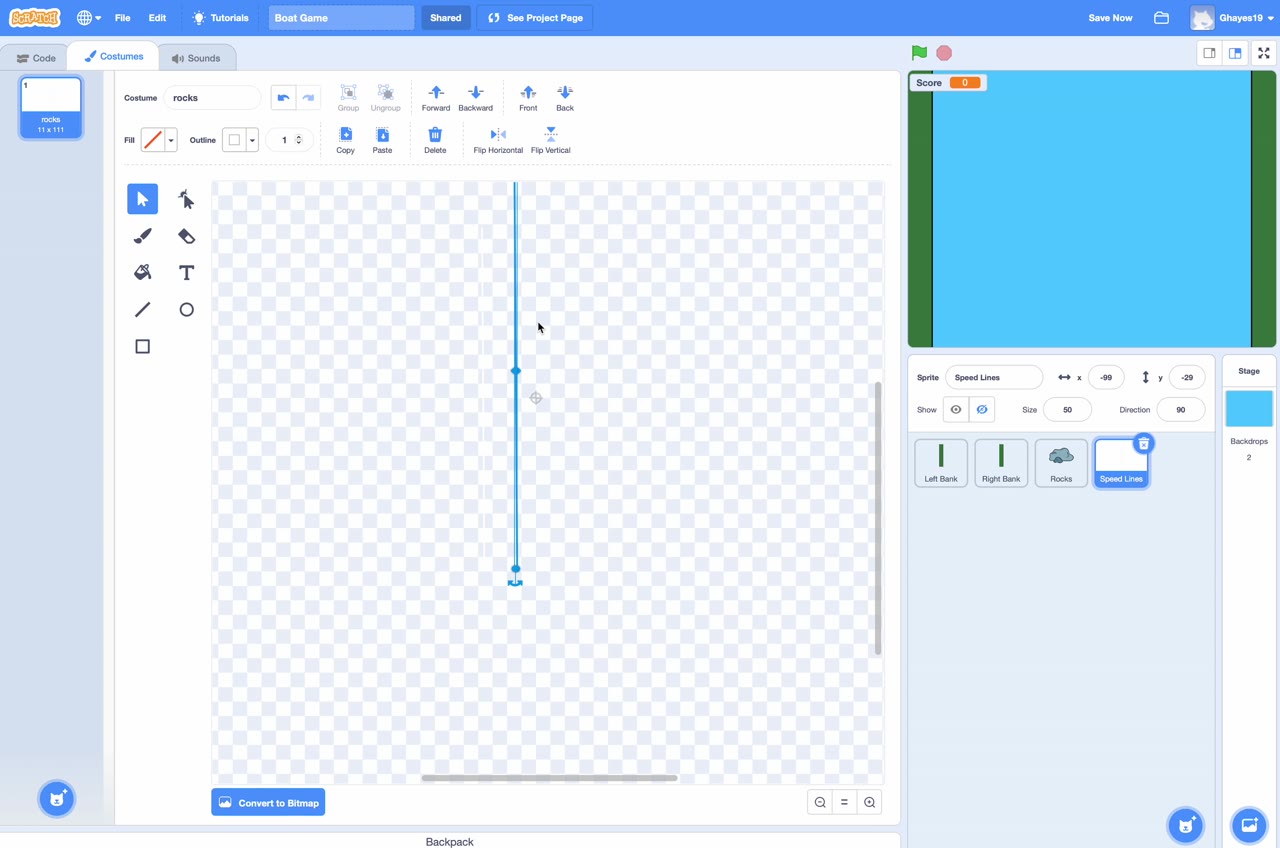
Task: Select the Eraser tool
Action: coord(186,236)
